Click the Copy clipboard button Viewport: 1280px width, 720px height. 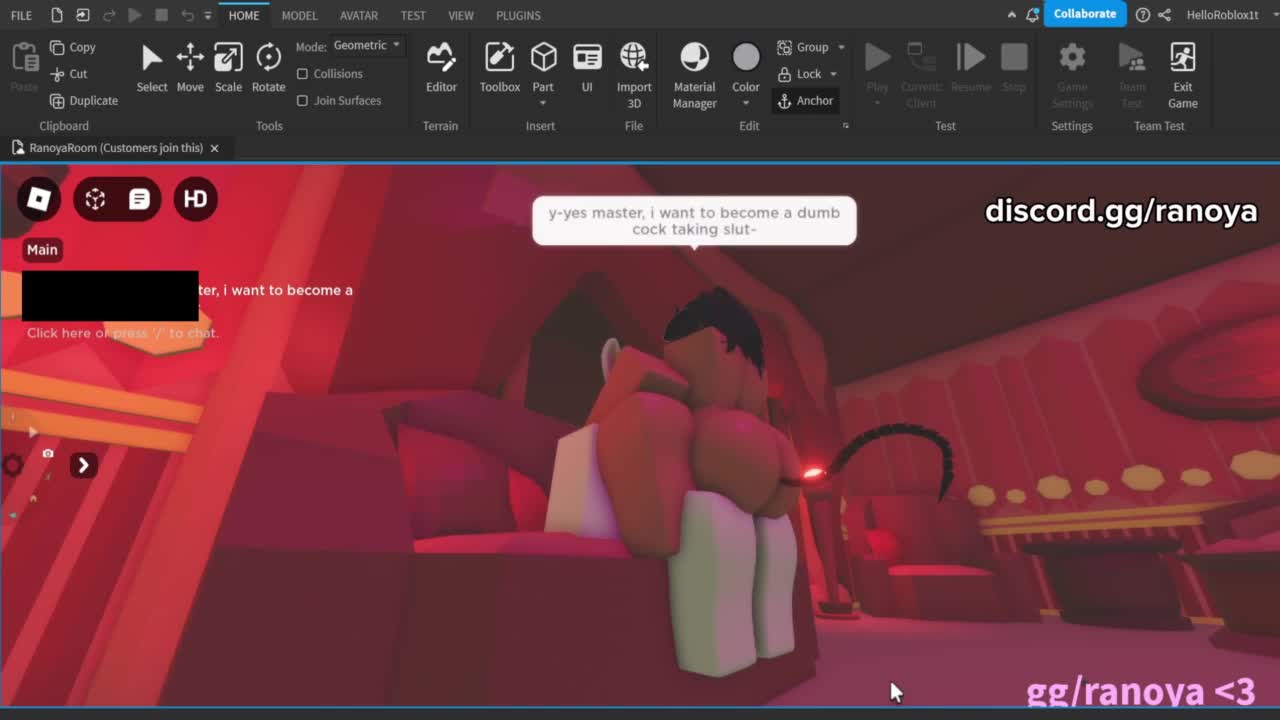coord(73,47)
